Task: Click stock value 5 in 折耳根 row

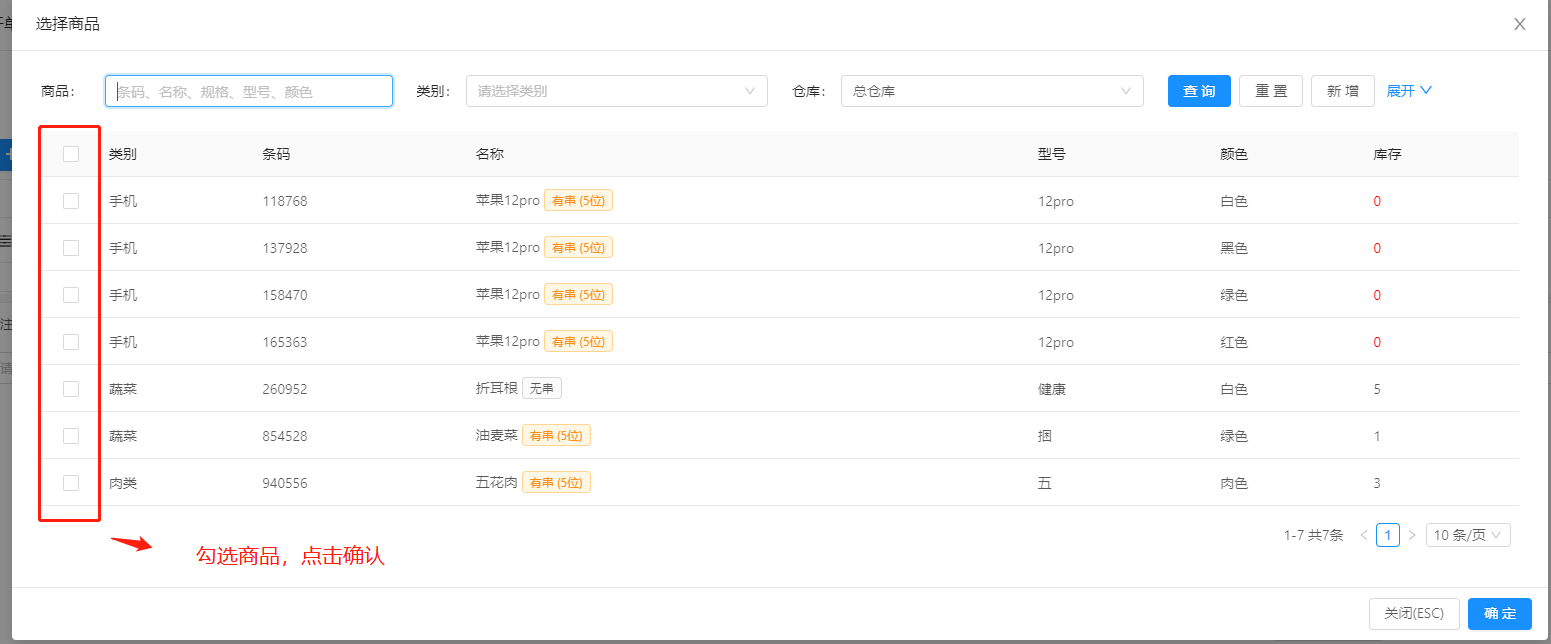Action: tap(1377, 389)
